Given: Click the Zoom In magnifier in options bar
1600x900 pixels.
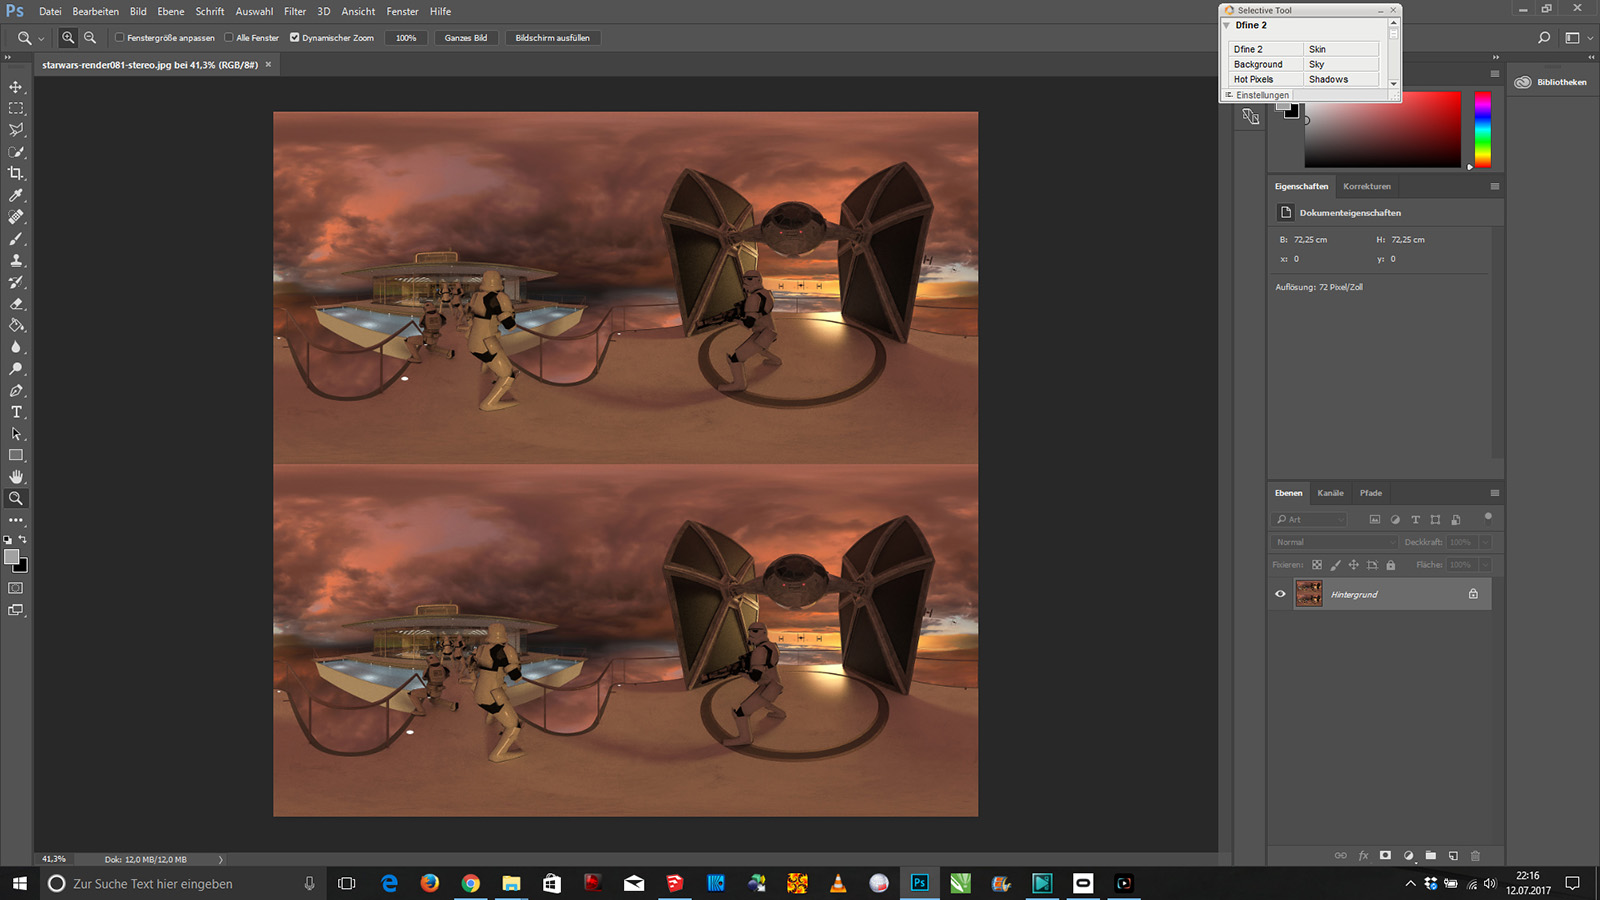Looking at the screenshot, I should pos(68,38).
